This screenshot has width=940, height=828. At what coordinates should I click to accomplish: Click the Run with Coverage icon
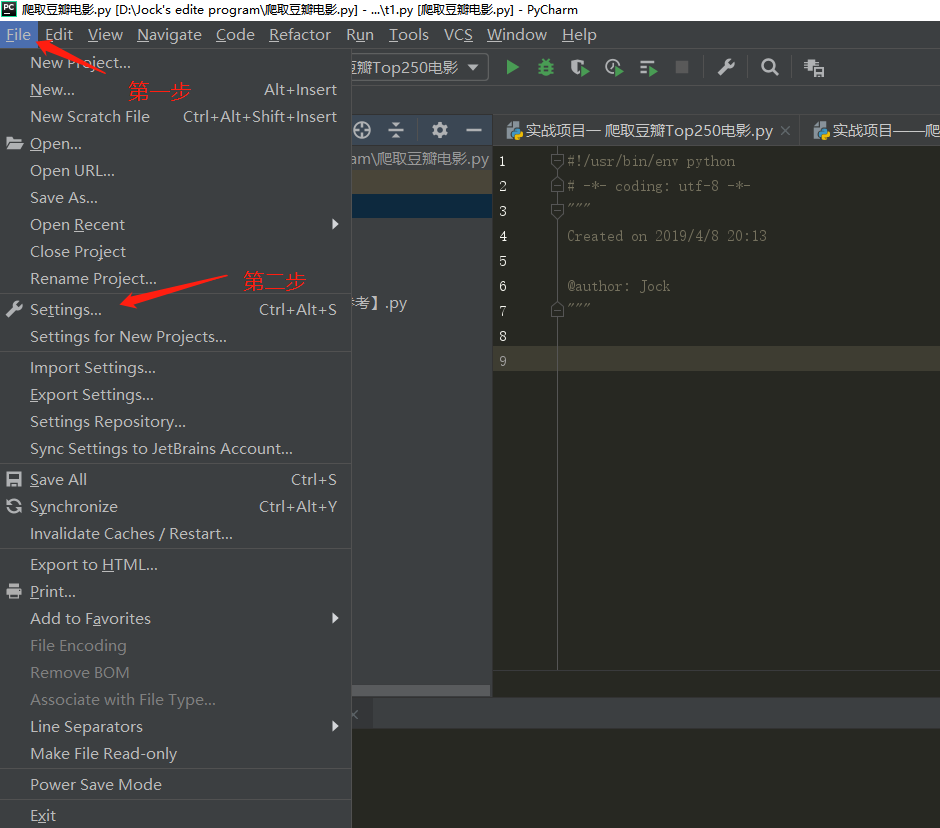579,68
